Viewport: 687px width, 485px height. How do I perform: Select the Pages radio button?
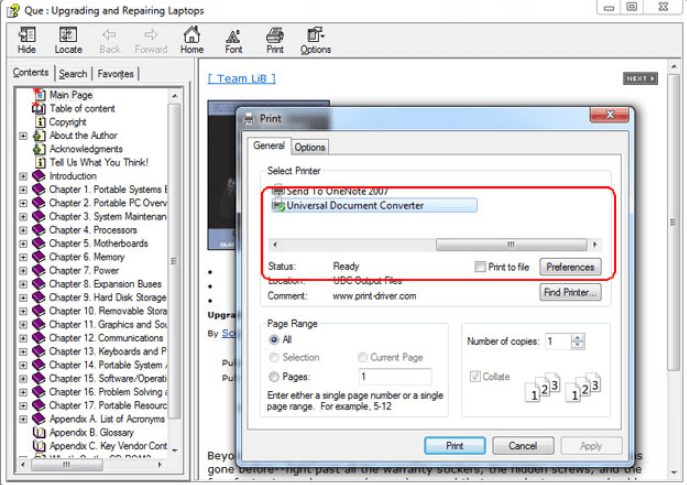[x=274, y=377]
